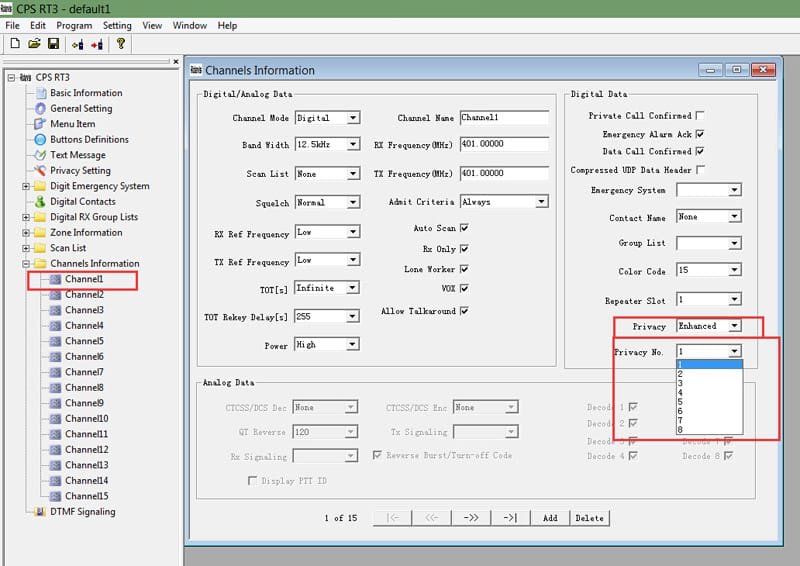Viewport: 800px width, 566px height.
Task: Open General Setting in the tree
Action: coord(81,108)
